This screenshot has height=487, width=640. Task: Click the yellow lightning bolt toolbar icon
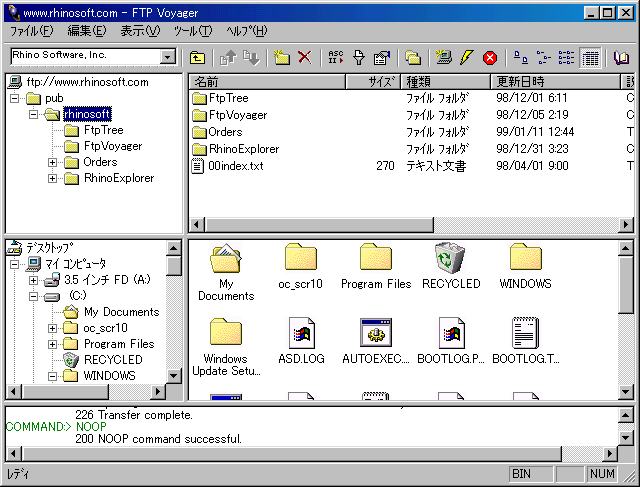467,58
